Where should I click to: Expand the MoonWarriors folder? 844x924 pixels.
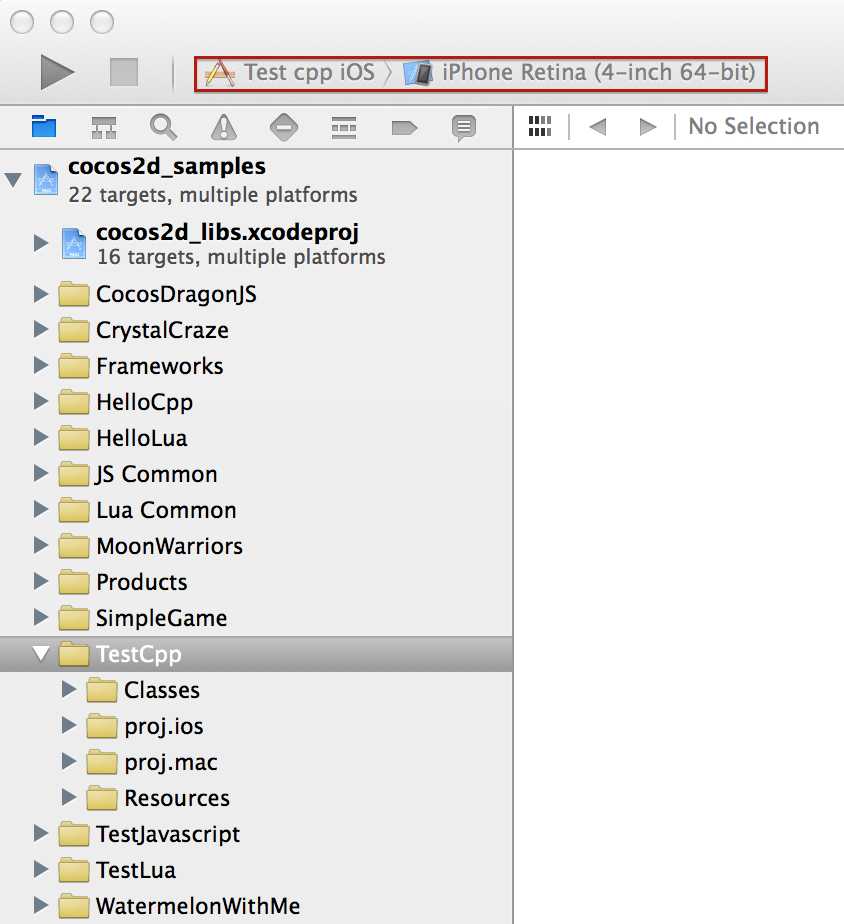41,545
